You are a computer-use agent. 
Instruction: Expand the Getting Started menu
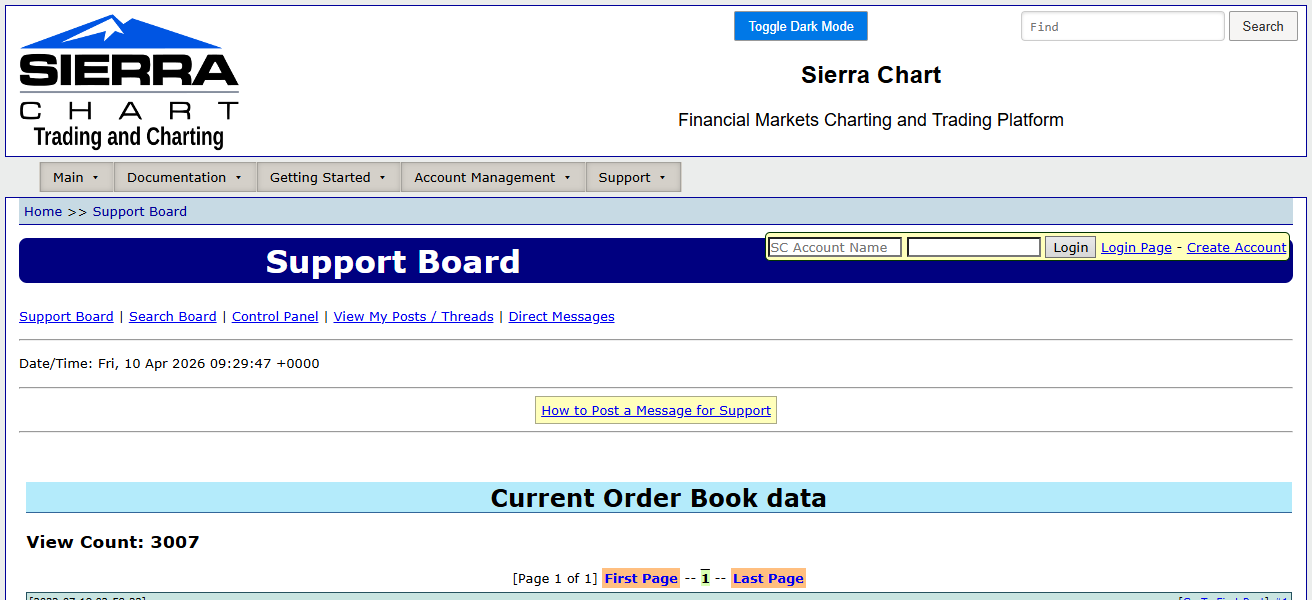coord(328,177)
